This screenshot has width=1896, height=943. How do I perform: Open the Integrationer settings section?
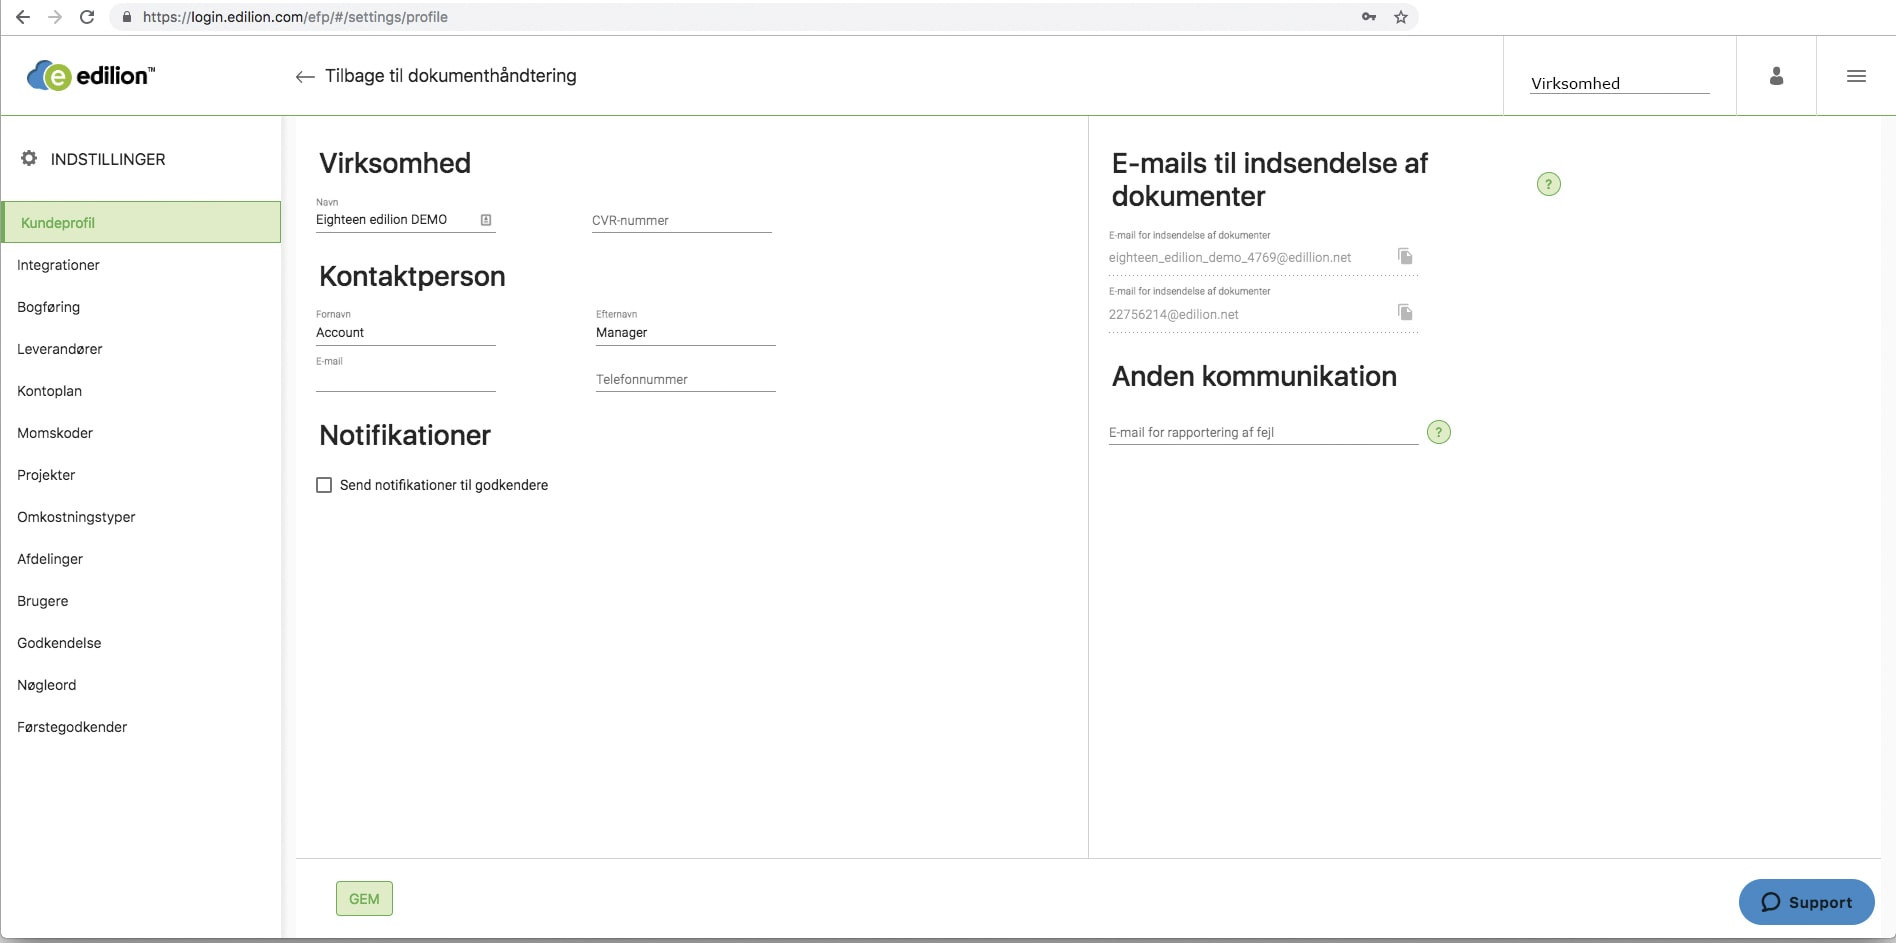(x=58, y=265)
